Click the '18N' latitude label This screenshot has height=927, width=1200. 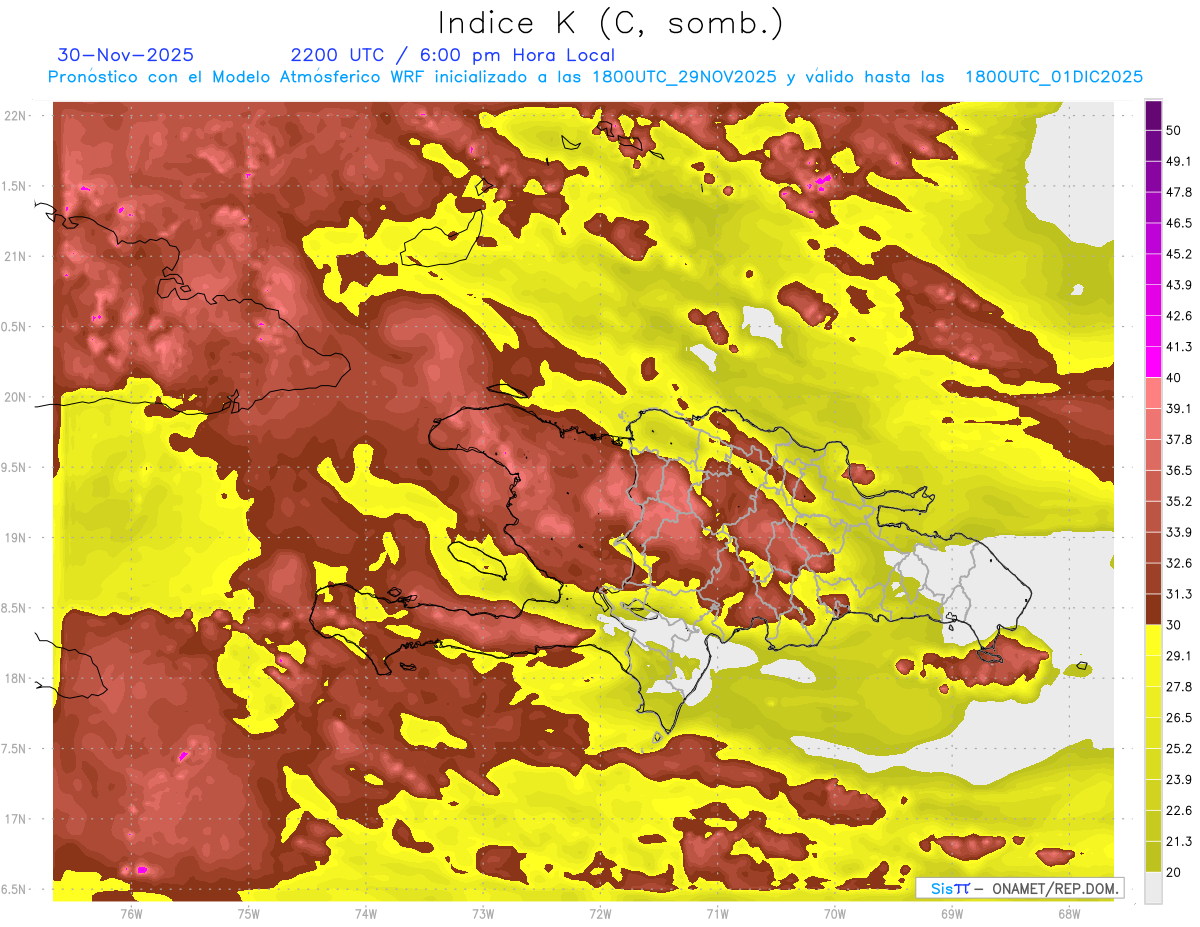pos(16,678)
